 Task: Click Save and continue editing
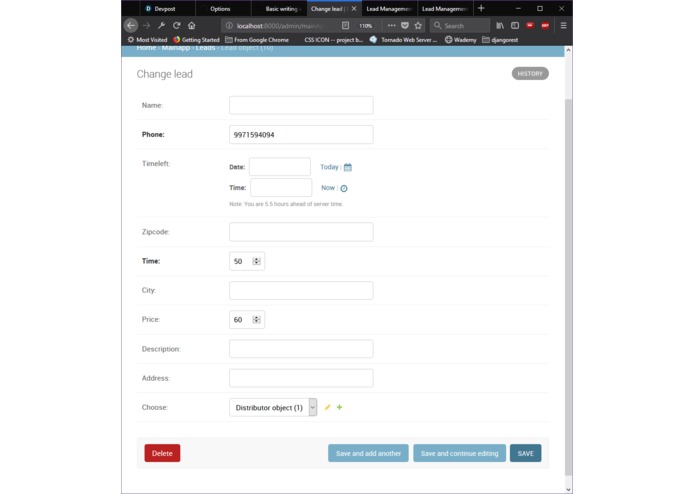pos(460,453)
